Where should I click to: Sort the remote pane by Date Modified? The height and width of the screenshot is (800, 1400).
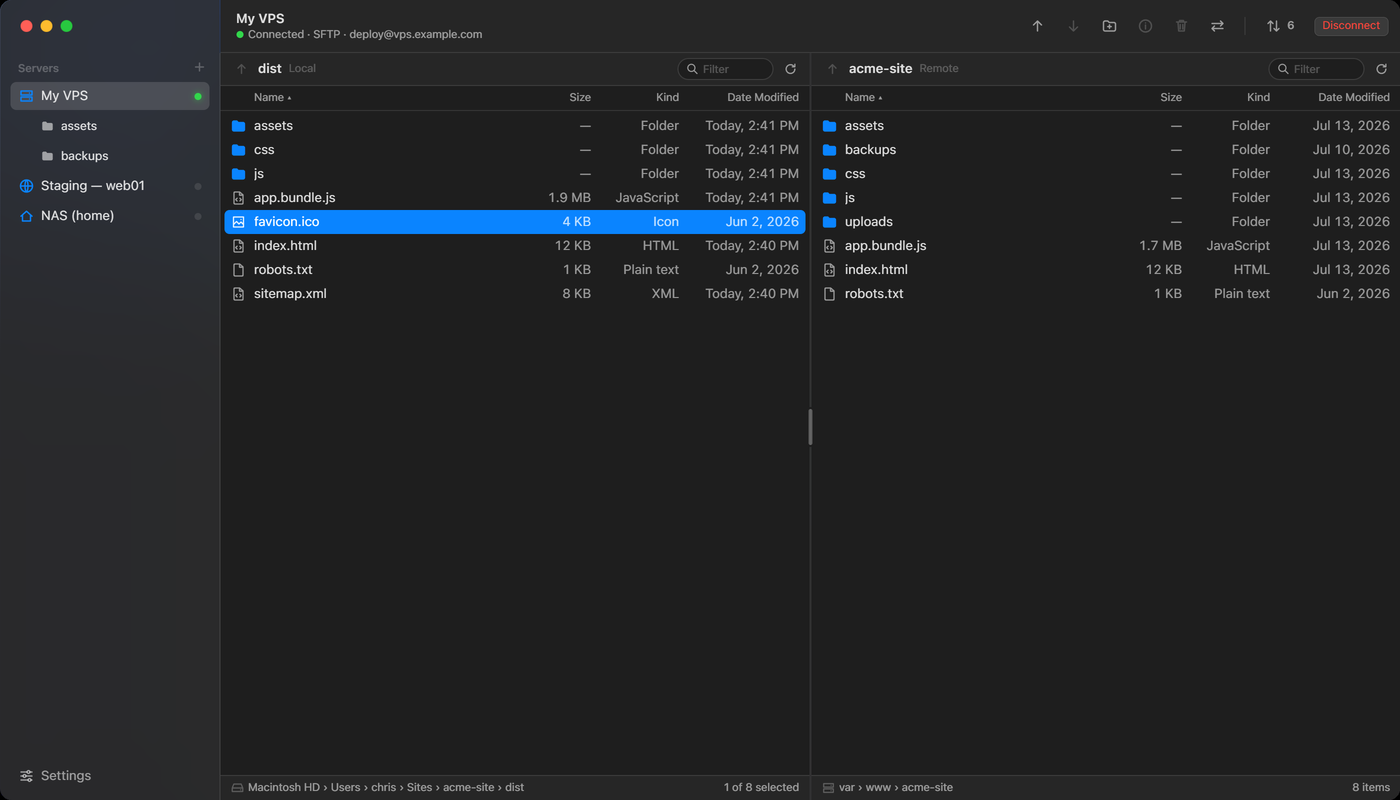coord(1354,97)
